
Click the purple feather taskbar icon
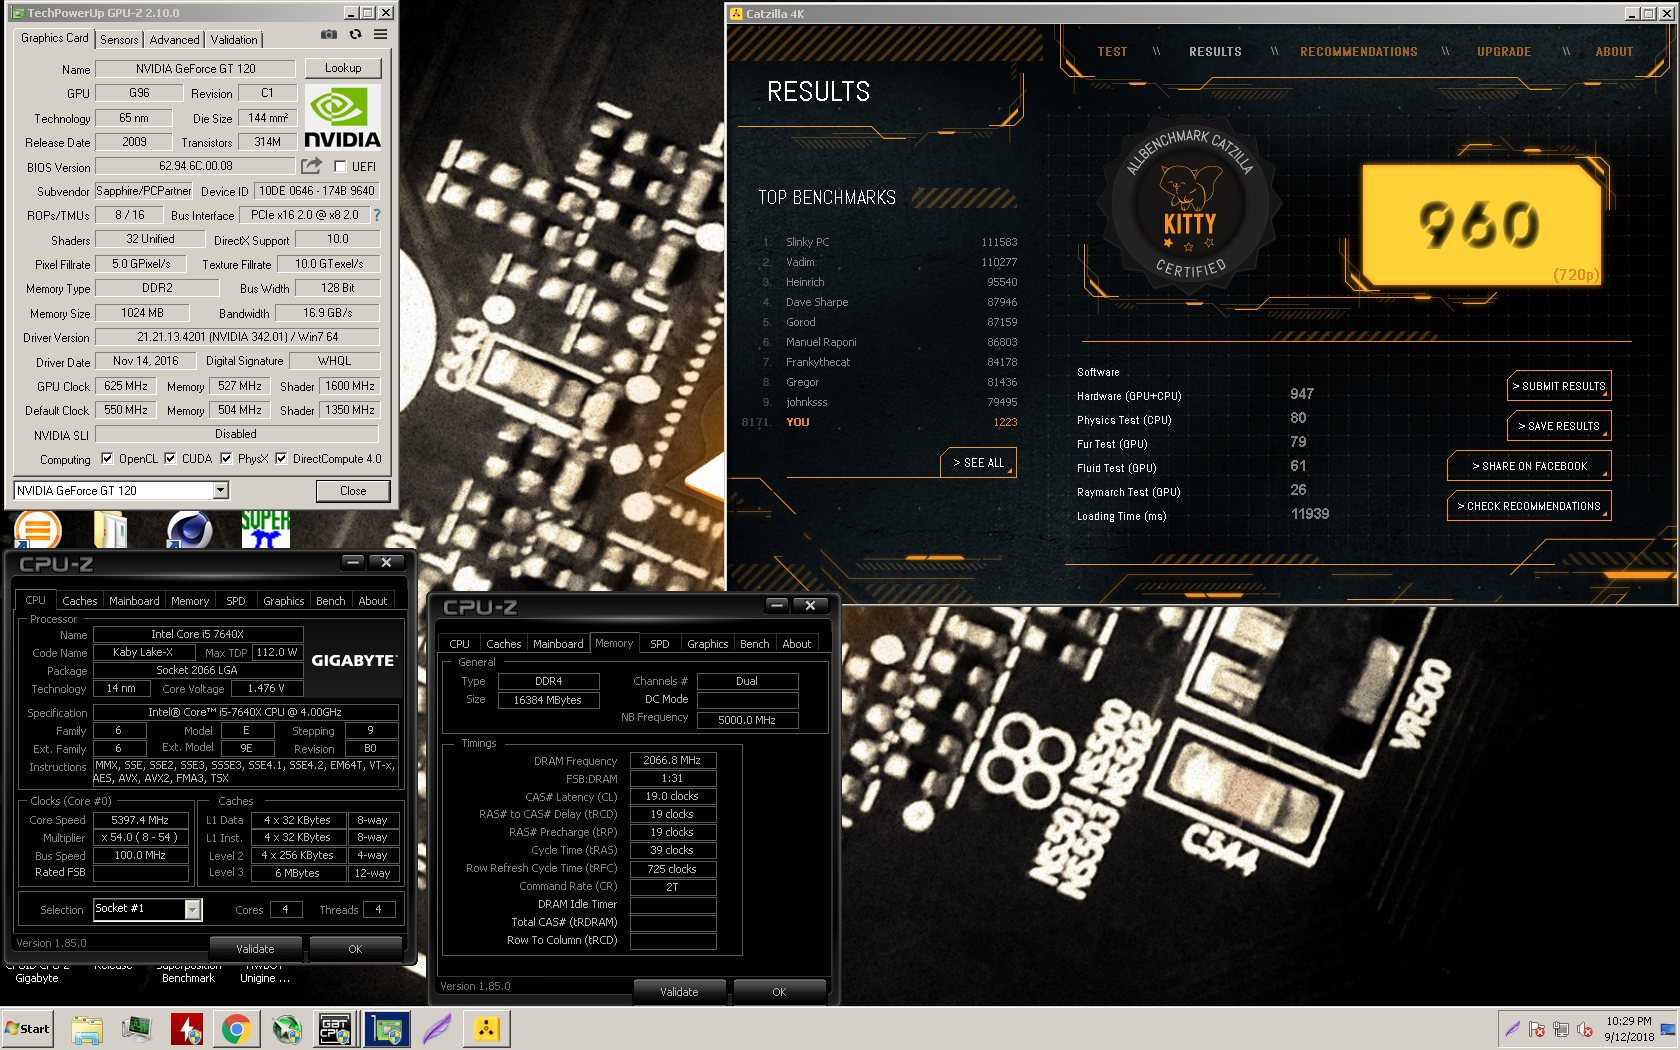437,1029
